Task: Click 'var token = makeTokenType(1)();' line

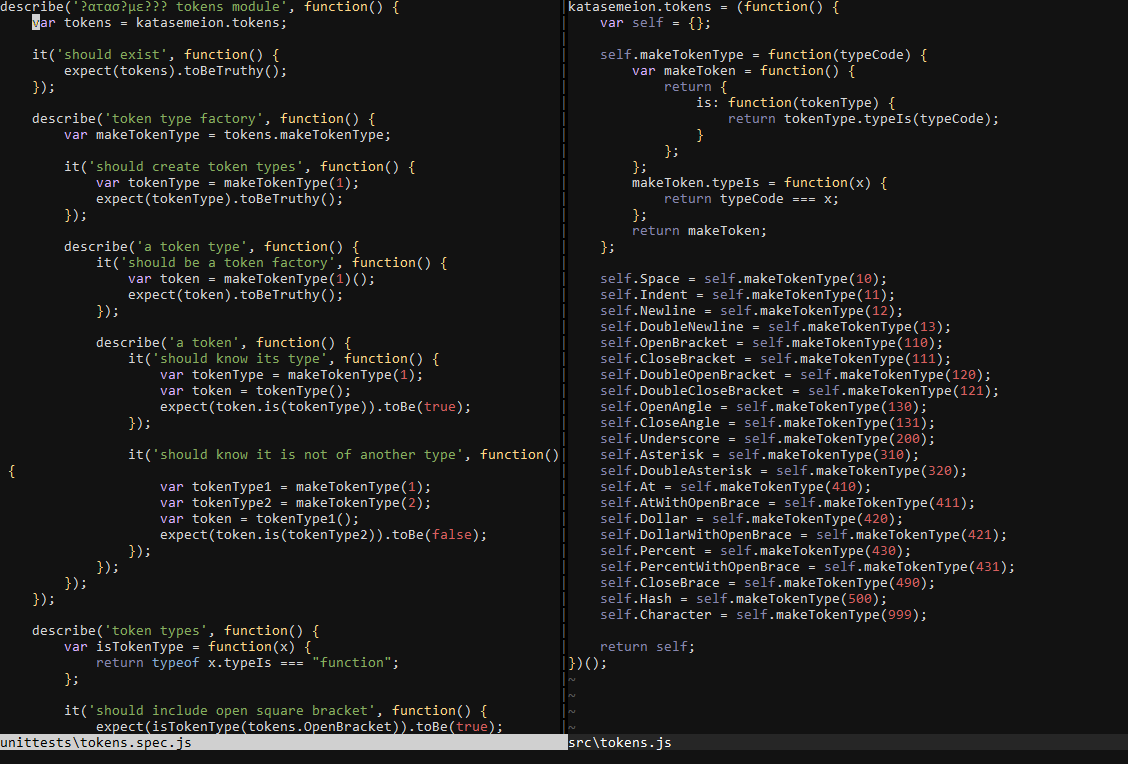Action: coord(252,279)
